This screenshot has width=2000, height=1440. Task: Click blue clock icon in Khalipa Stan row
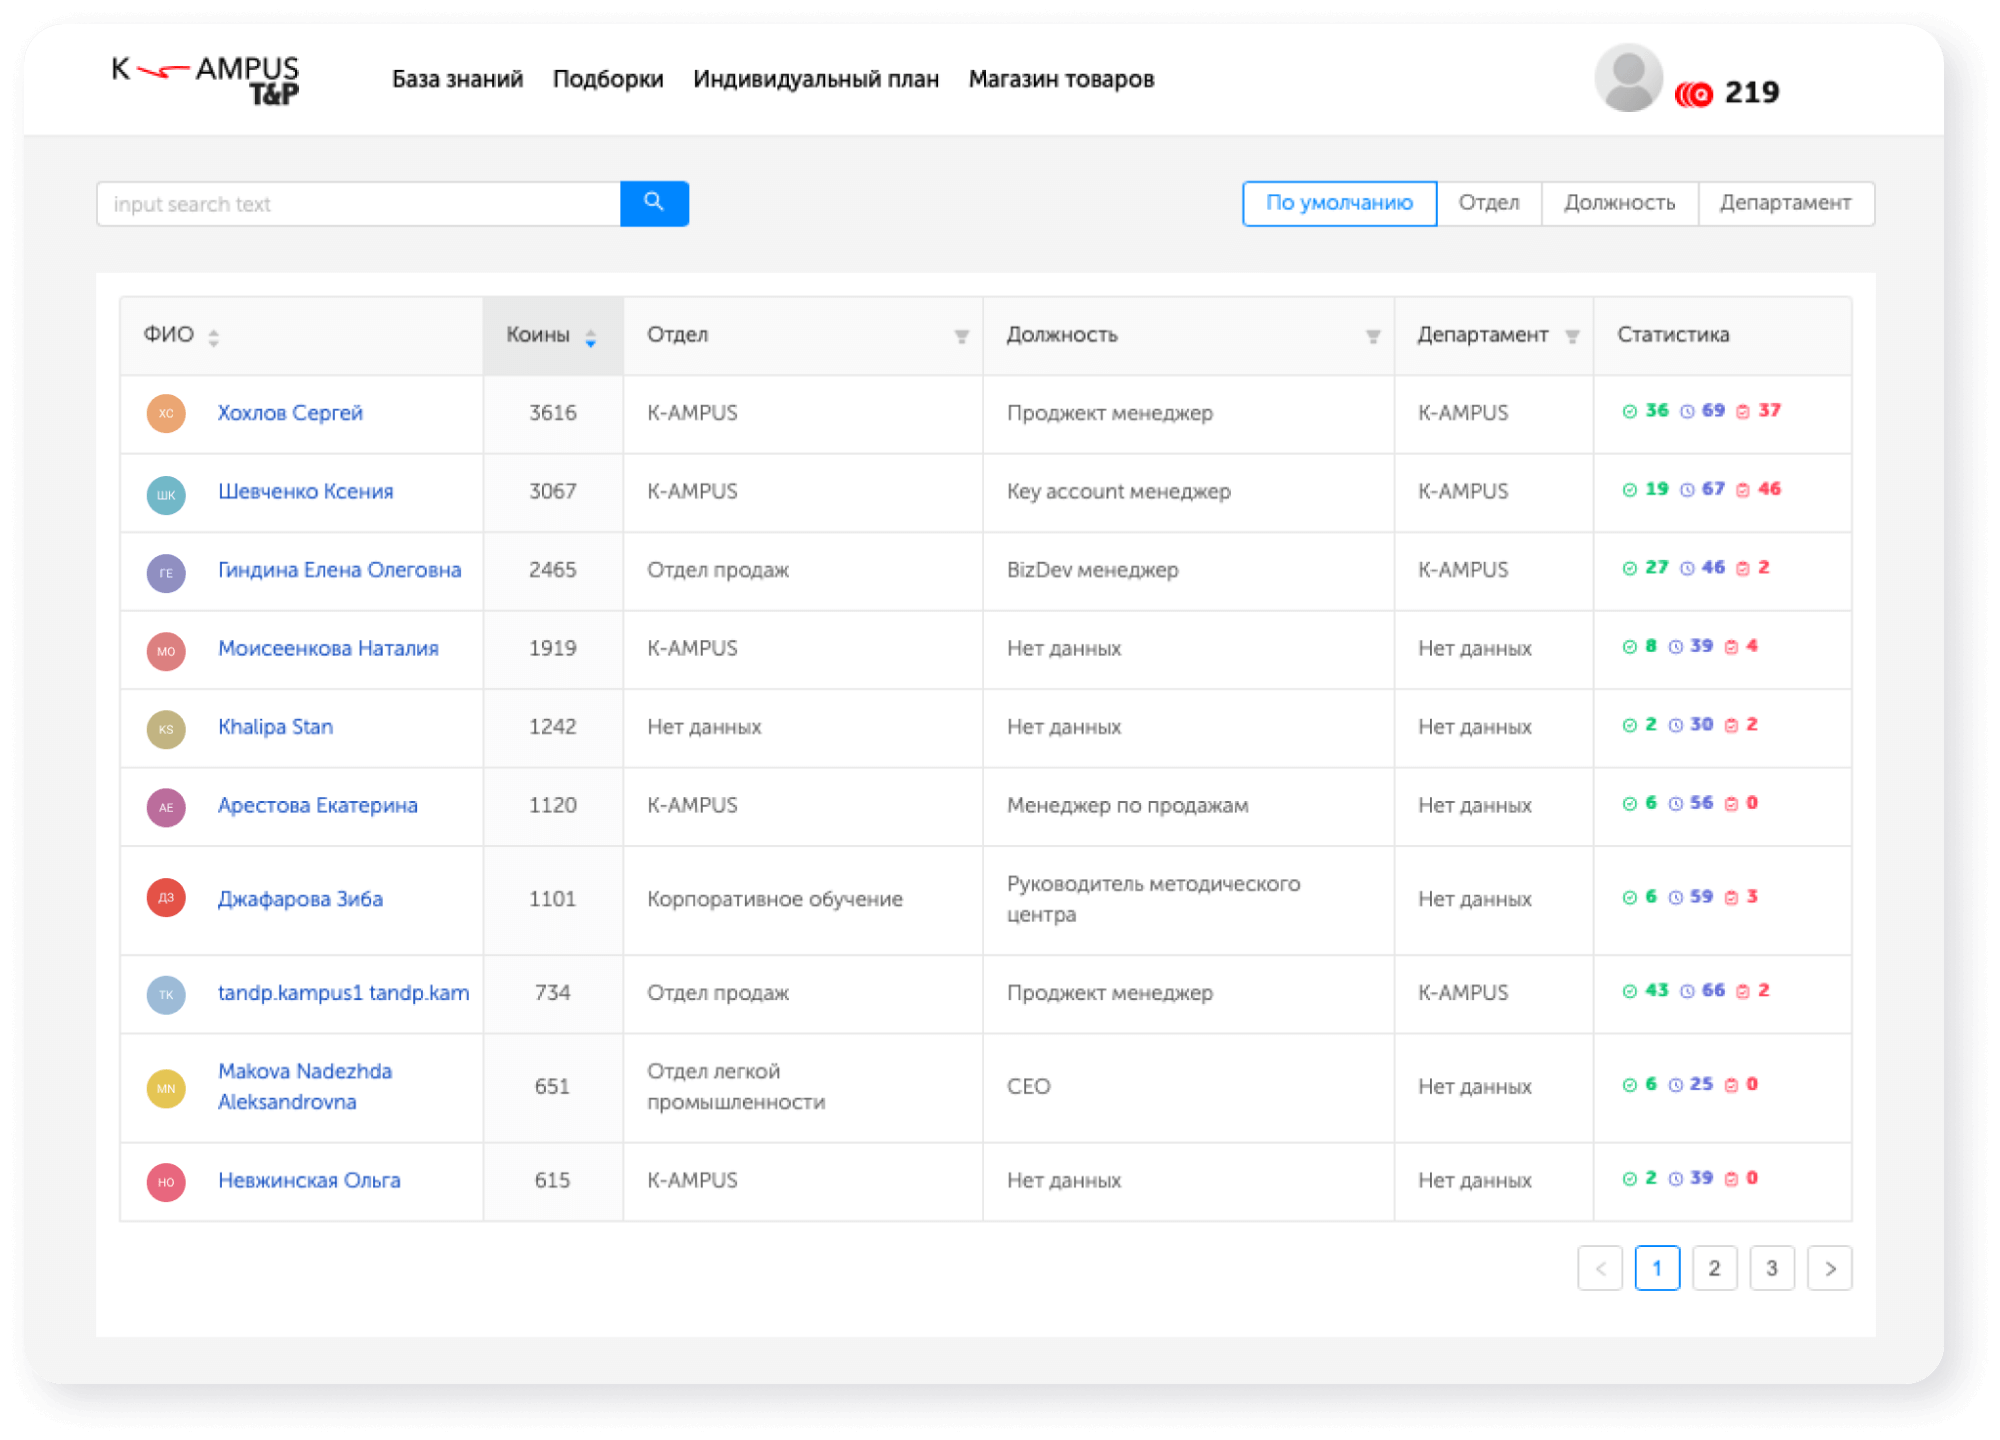(x=1676, y=725)
